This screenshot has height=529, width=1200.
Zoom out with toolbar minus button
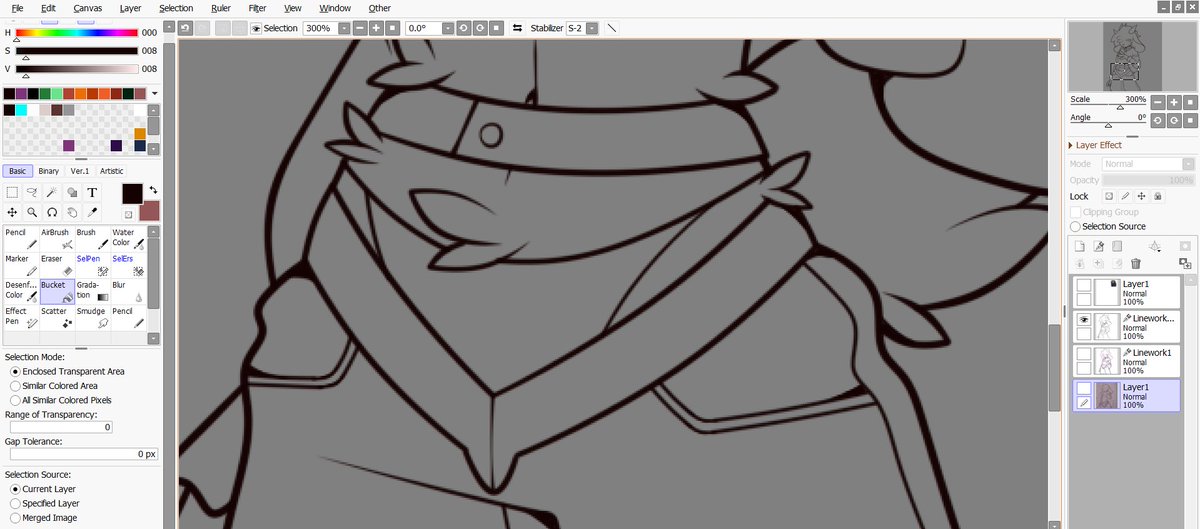(360, 28)
